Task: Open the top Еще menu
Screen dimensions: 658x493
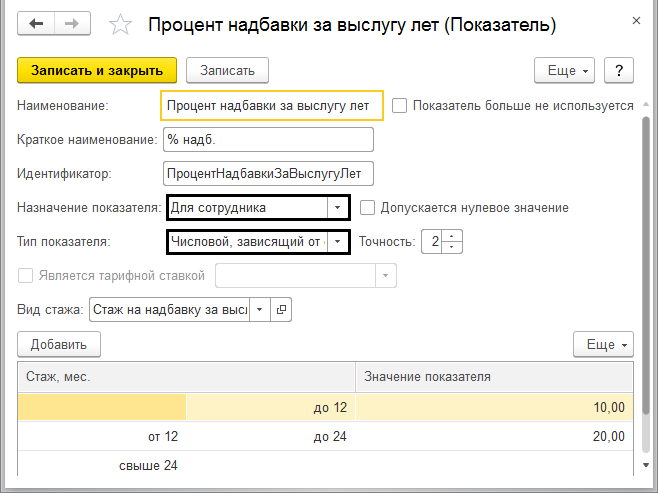Action: point(565,70)
